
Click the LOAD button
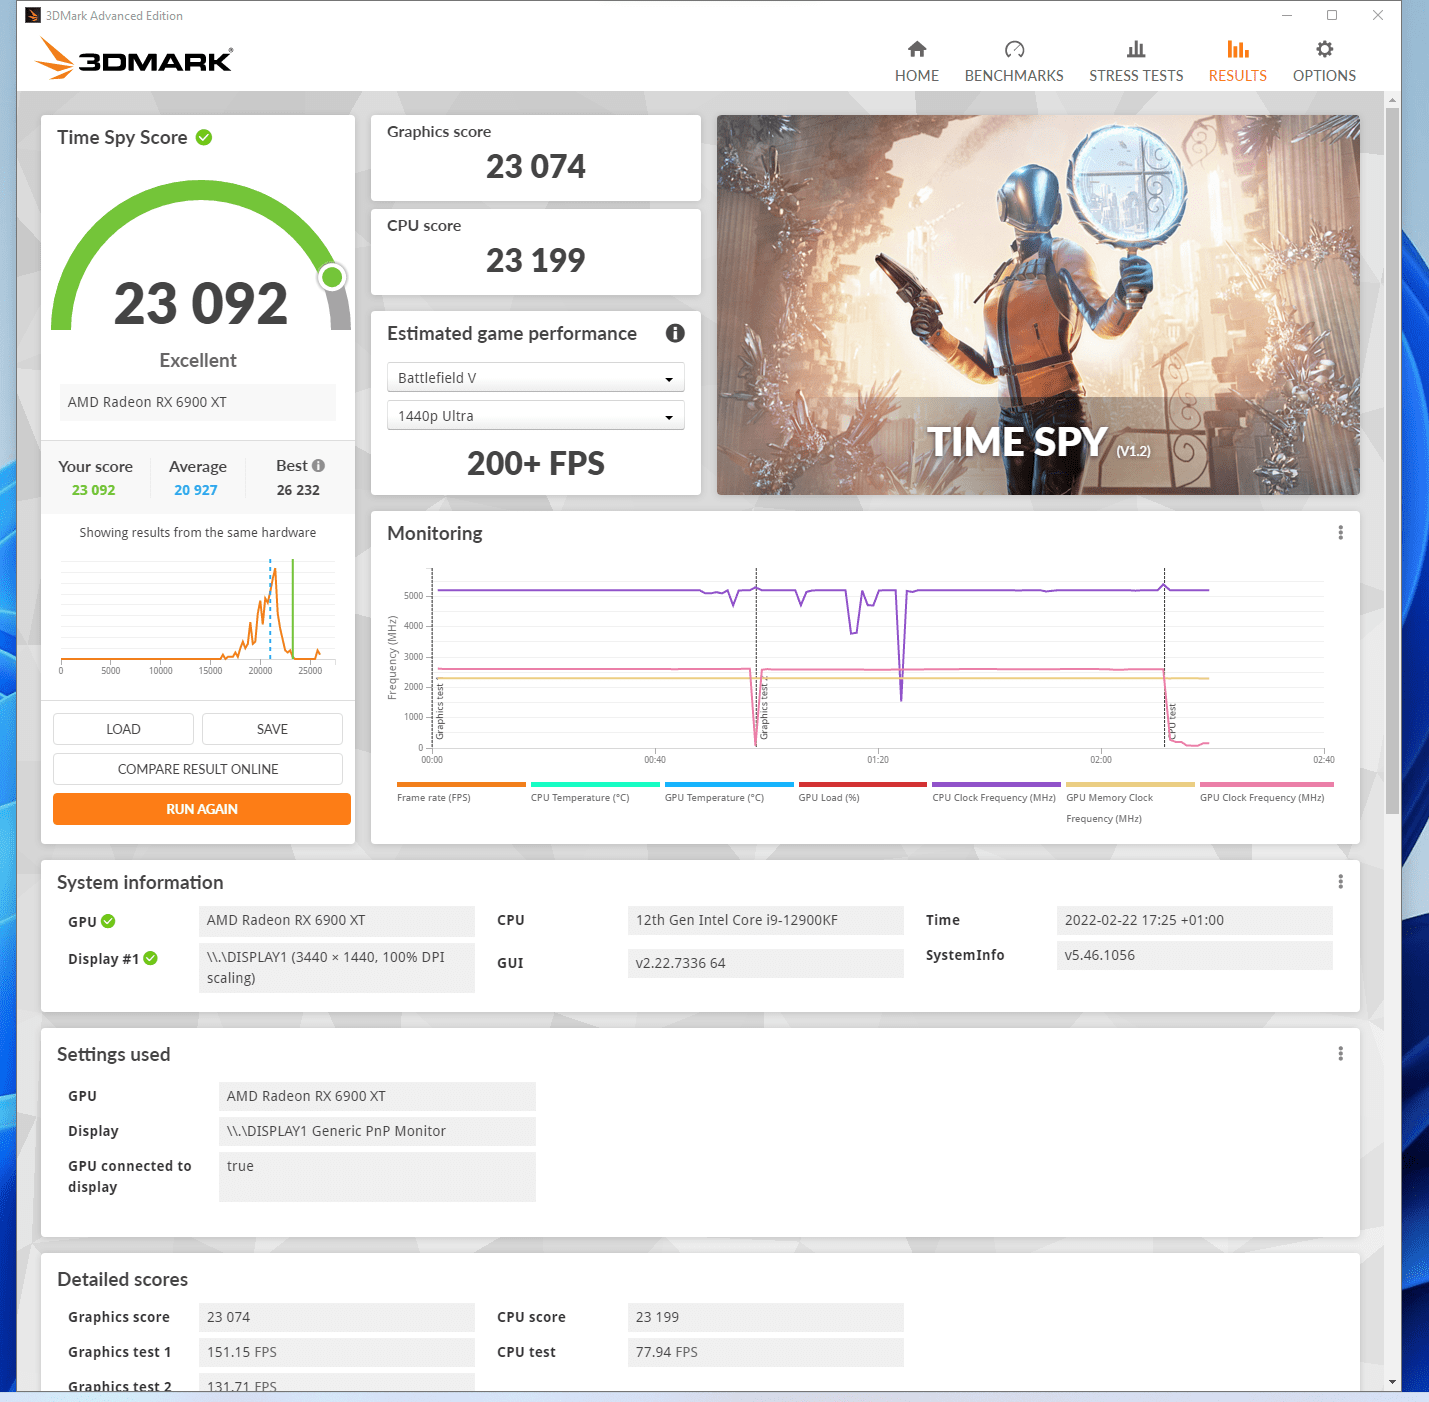click(x=123, y=729)
